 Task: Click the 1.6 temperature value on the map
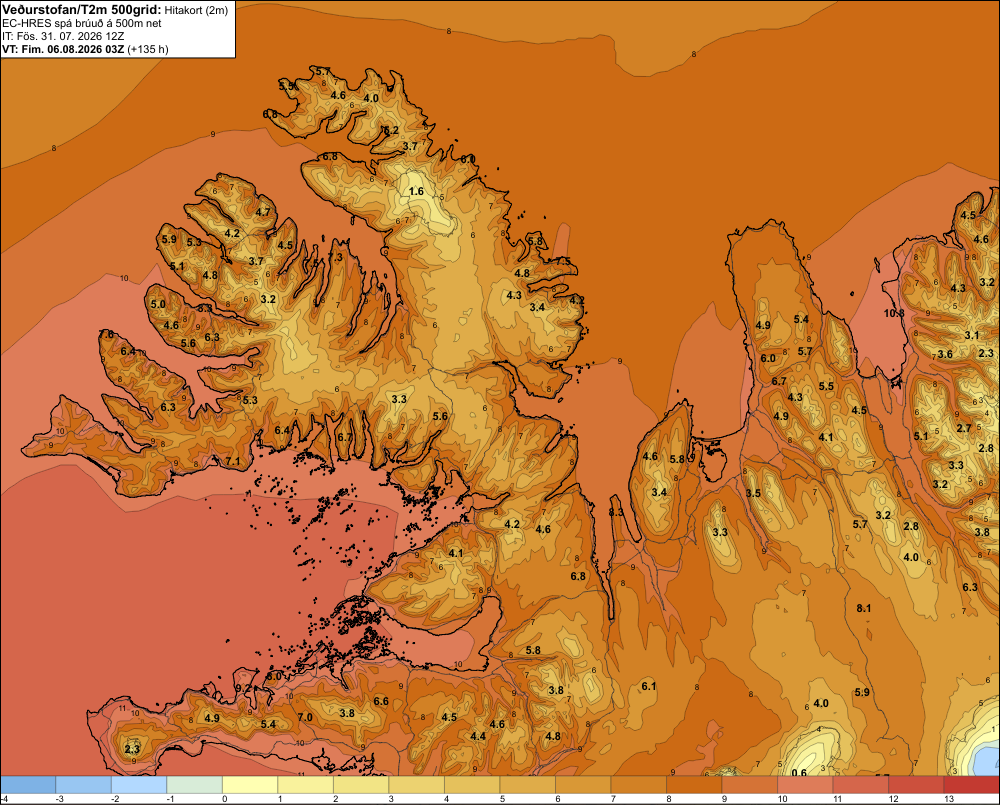(x=416, y=191)
